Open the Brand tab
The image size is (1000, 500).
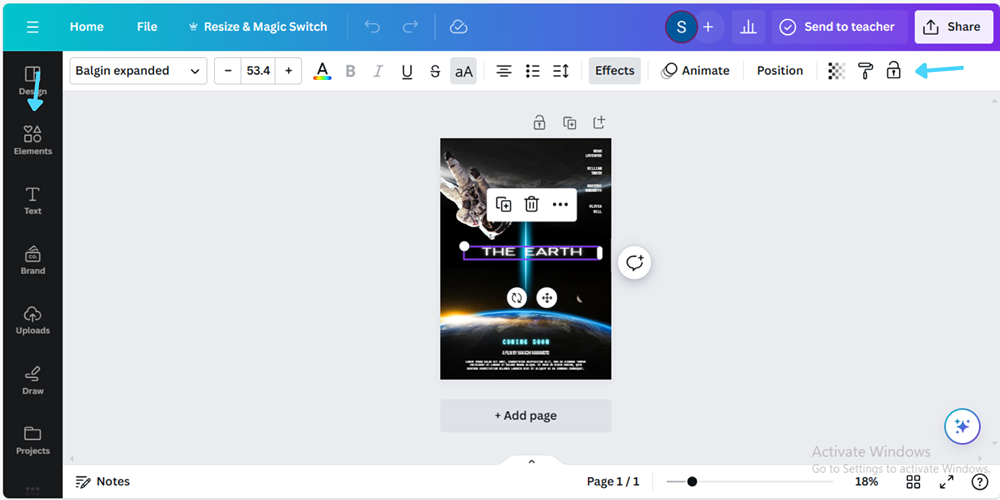click(33, 260)
